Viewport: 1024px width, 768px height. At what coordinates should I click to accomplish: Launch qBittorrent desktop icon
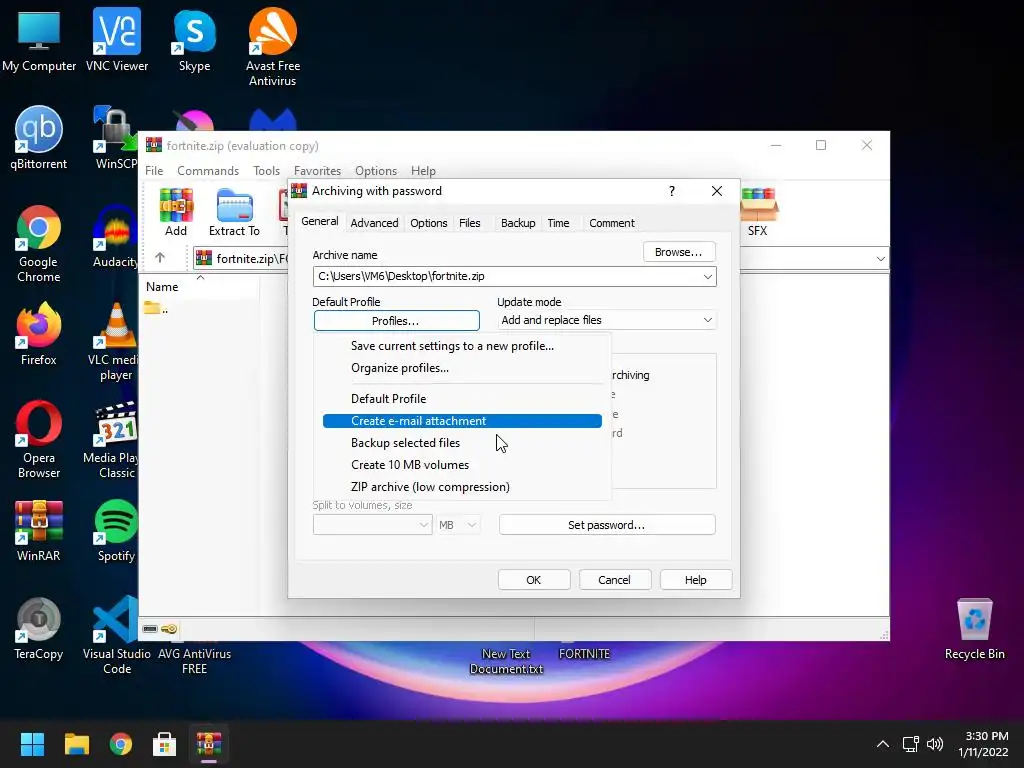[39, 138]
